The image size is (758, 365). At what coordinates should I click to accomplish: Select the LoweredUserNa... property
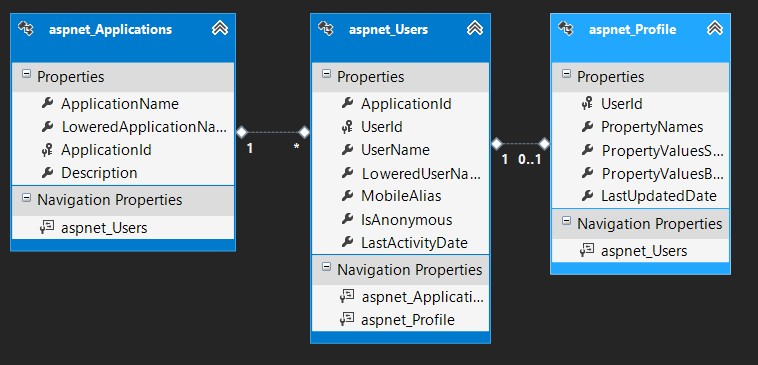tap(422, 174)
